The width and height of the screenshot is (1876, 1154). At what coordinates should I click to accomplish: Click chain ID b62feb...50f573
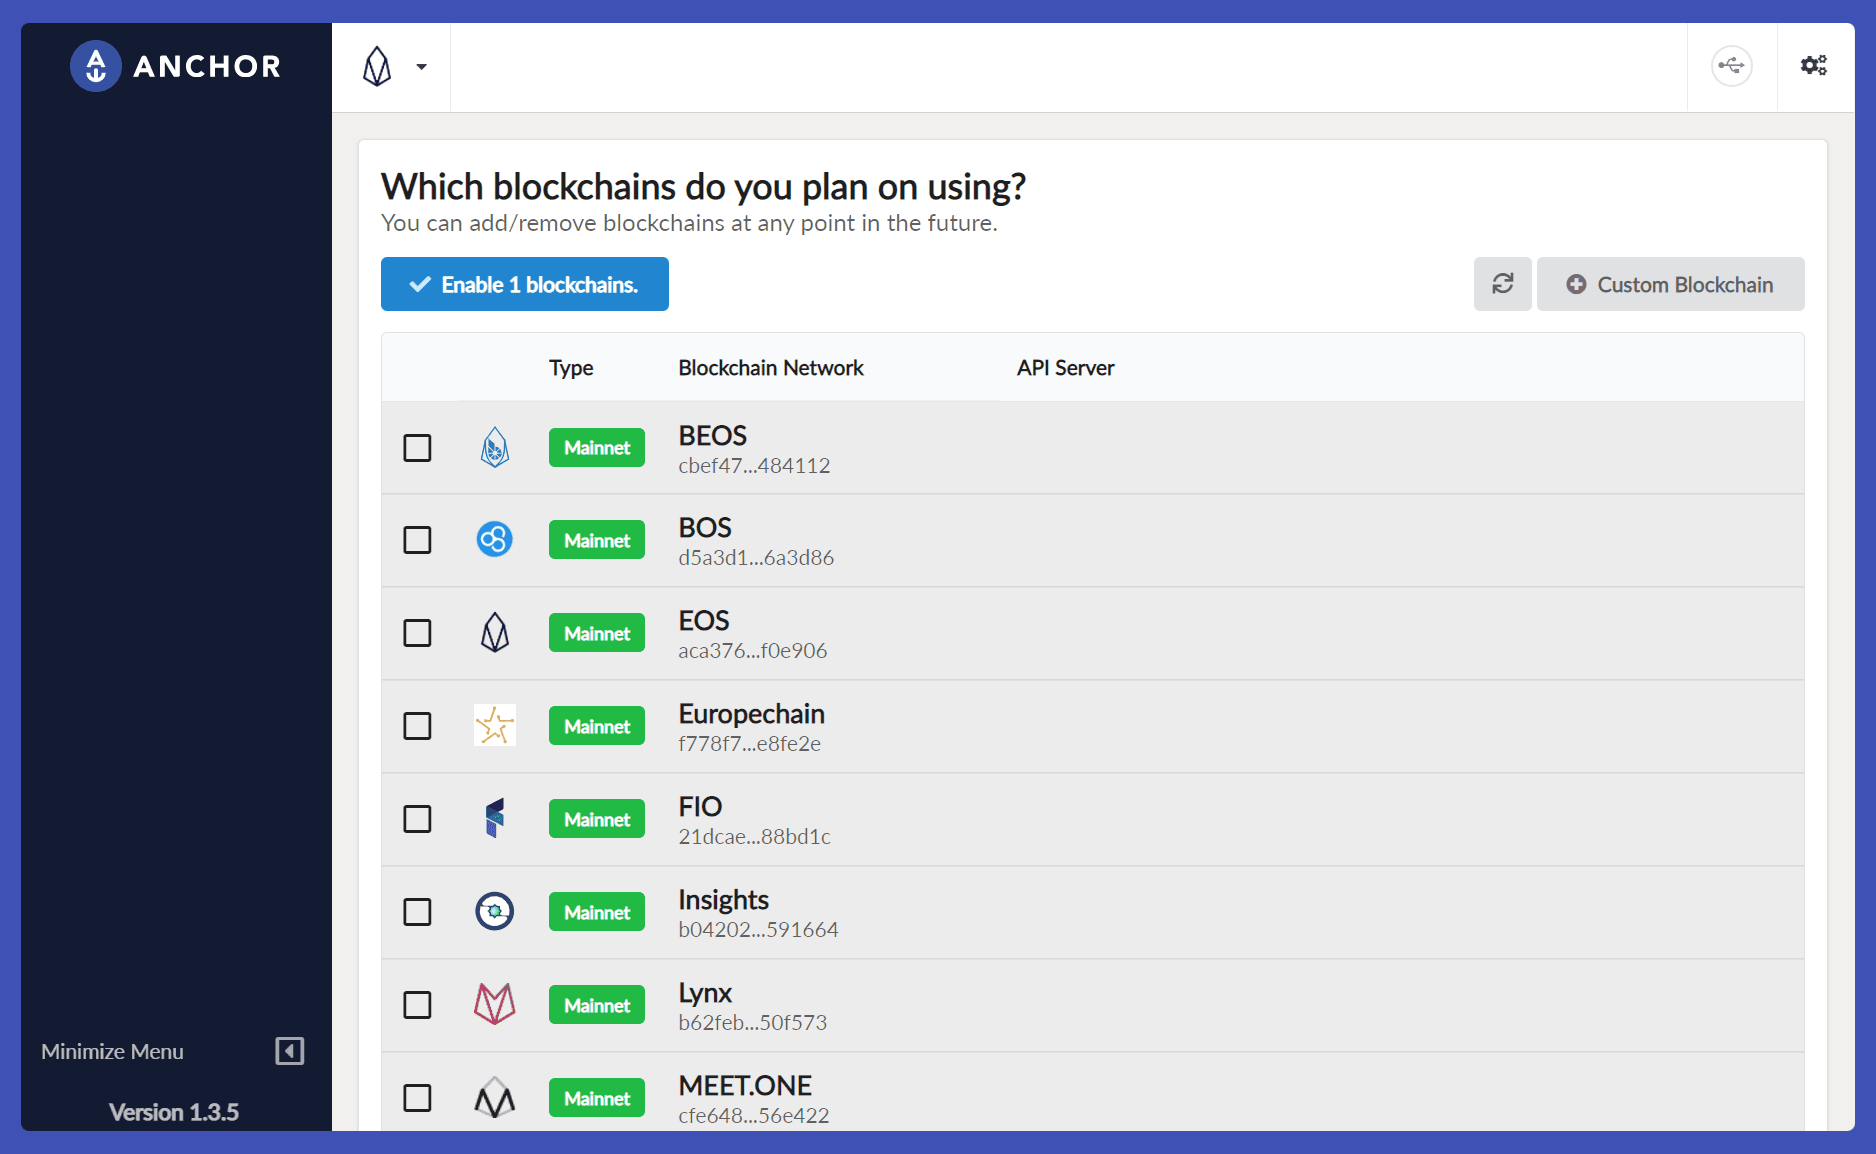pyautogui.click(x=753, y=1022)
